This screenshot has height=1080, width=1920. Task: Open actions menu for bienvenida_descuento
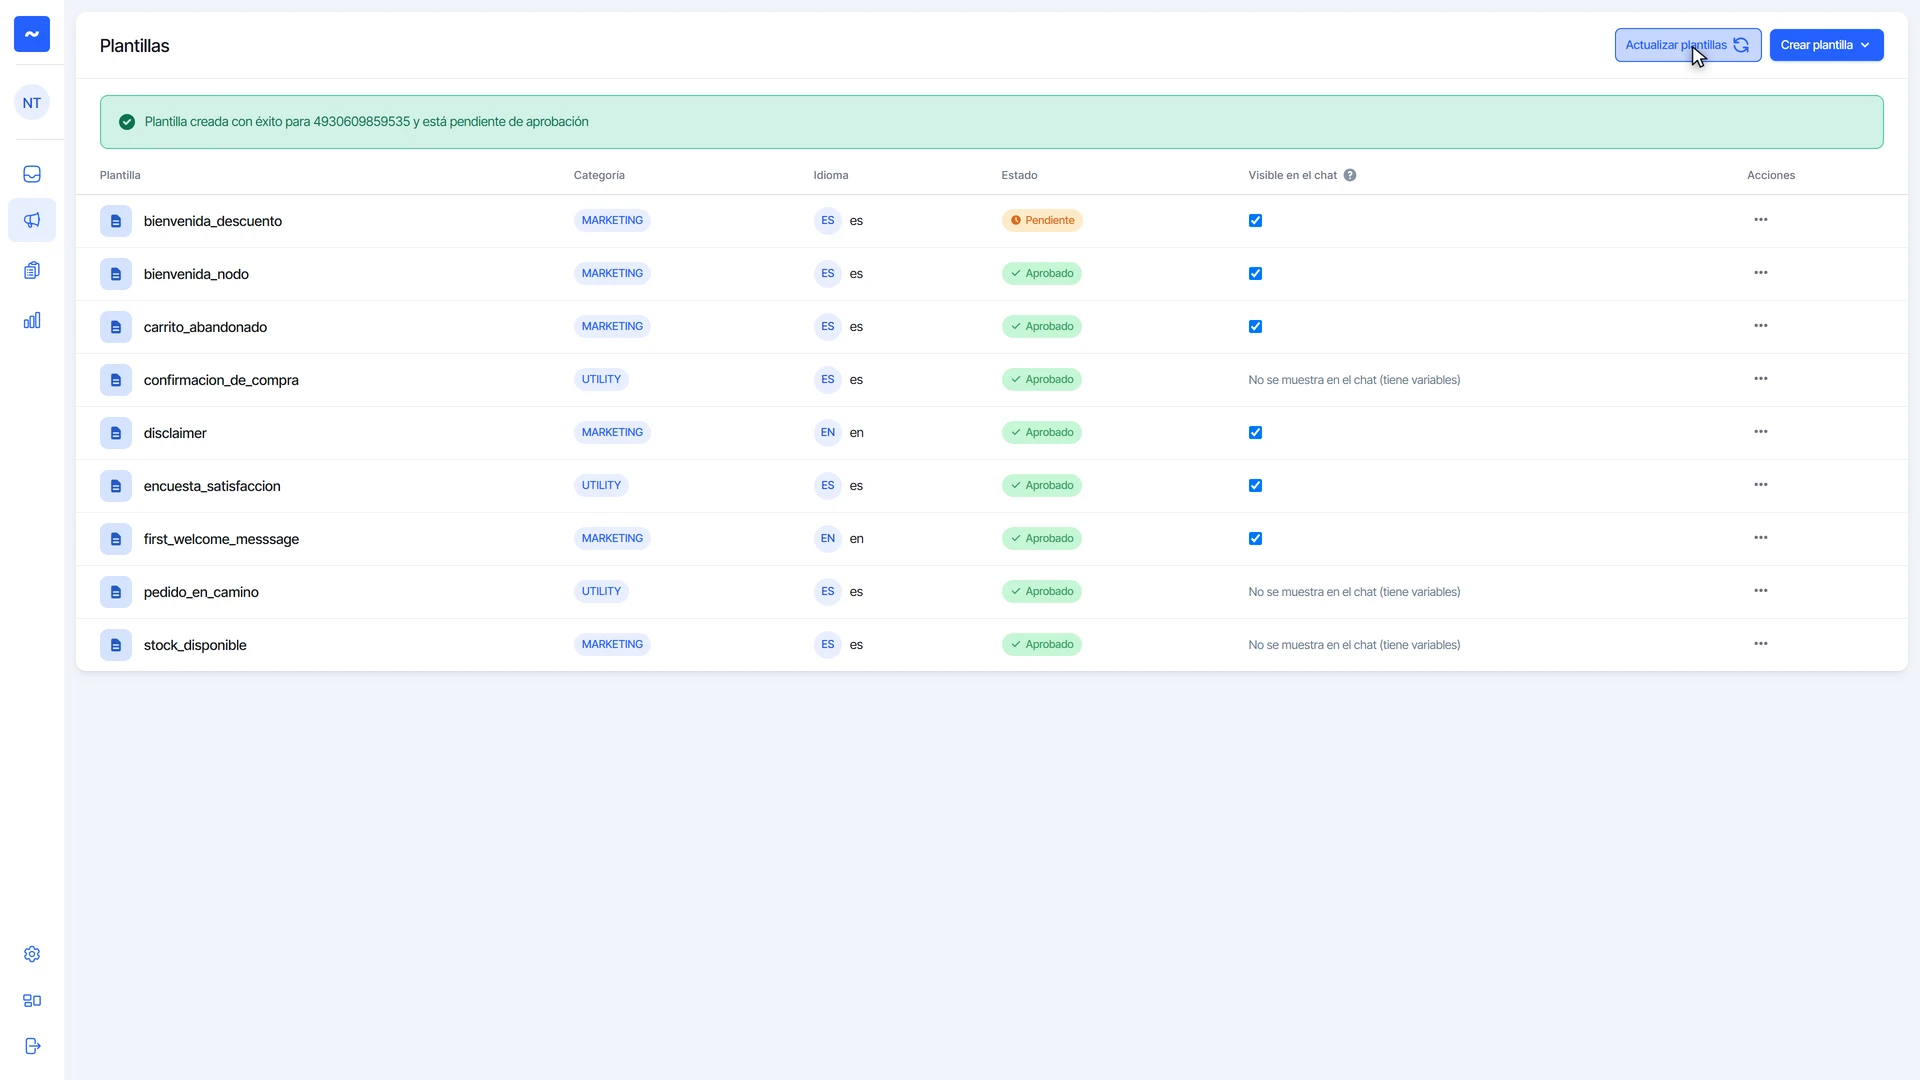[x=1760, y=220]
